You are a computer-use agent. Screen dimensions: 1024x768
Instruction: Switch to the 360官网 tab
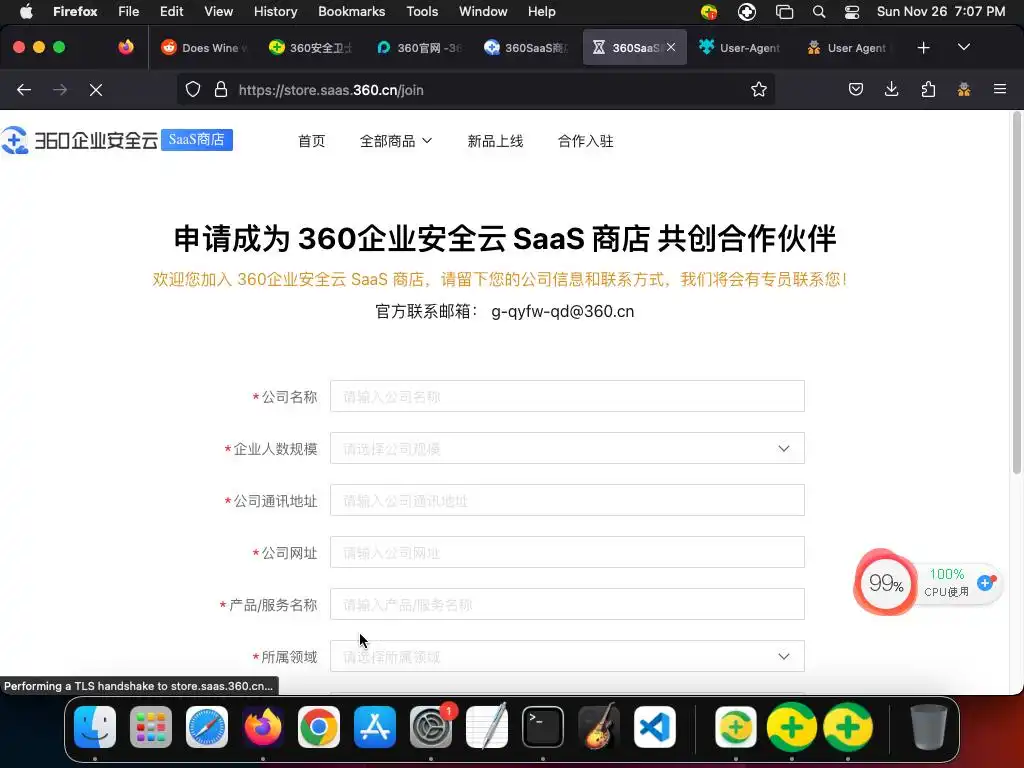(x=419, y=48)
